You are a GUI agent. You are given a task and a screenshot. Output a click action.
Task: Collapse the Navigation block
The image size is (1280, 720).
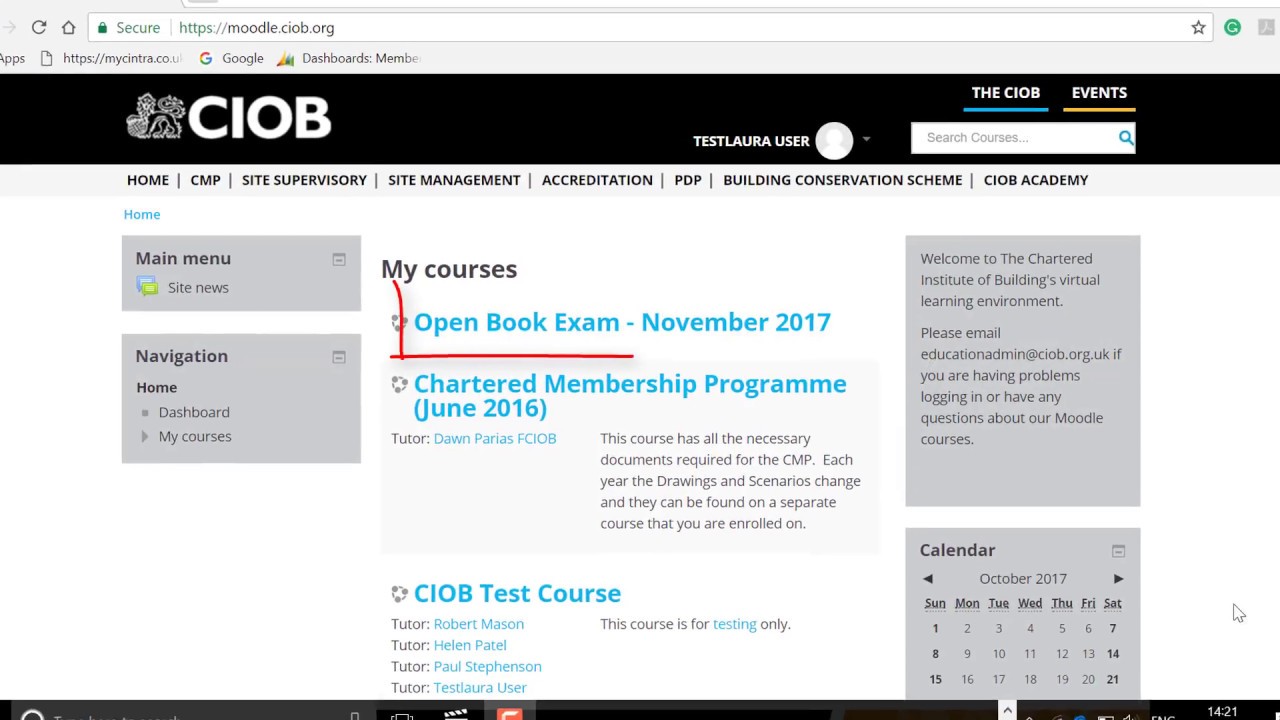point(339,358)
